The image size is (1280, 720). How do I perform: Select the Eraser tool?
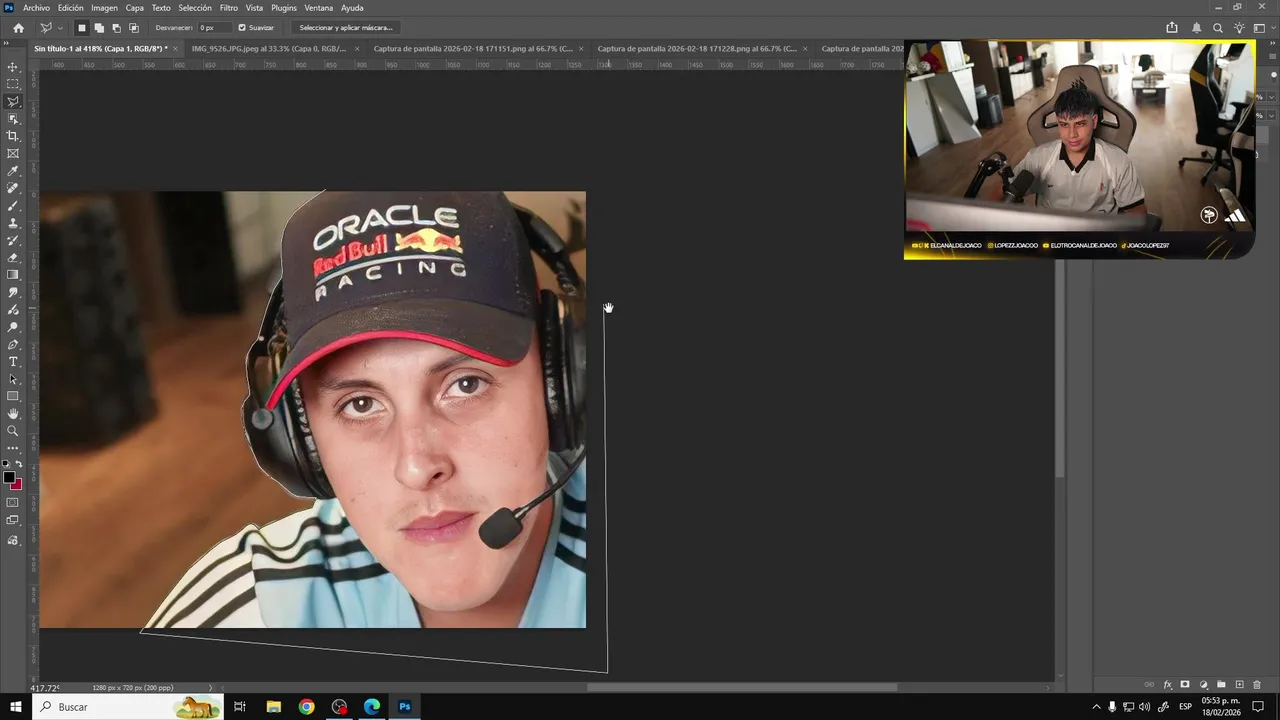pyautogui.click(x=13, y=258)
